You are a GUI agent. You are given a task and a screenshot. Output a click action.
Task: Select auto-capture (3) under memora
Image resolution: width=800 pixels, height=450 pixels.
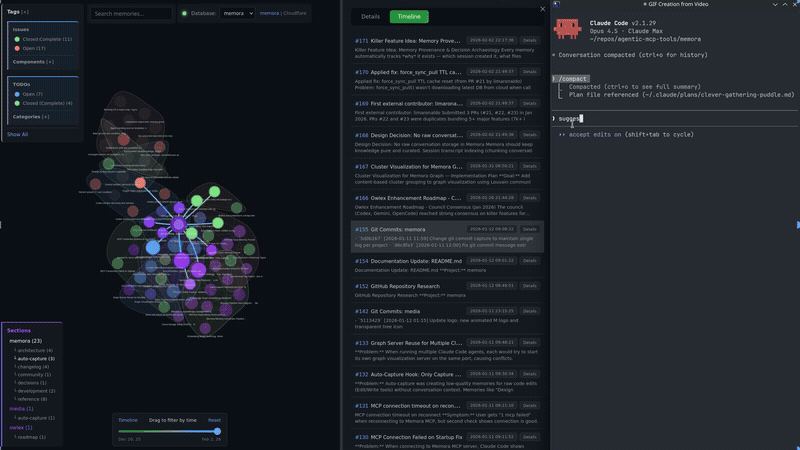pyautogui.click(x=35, y=359)
